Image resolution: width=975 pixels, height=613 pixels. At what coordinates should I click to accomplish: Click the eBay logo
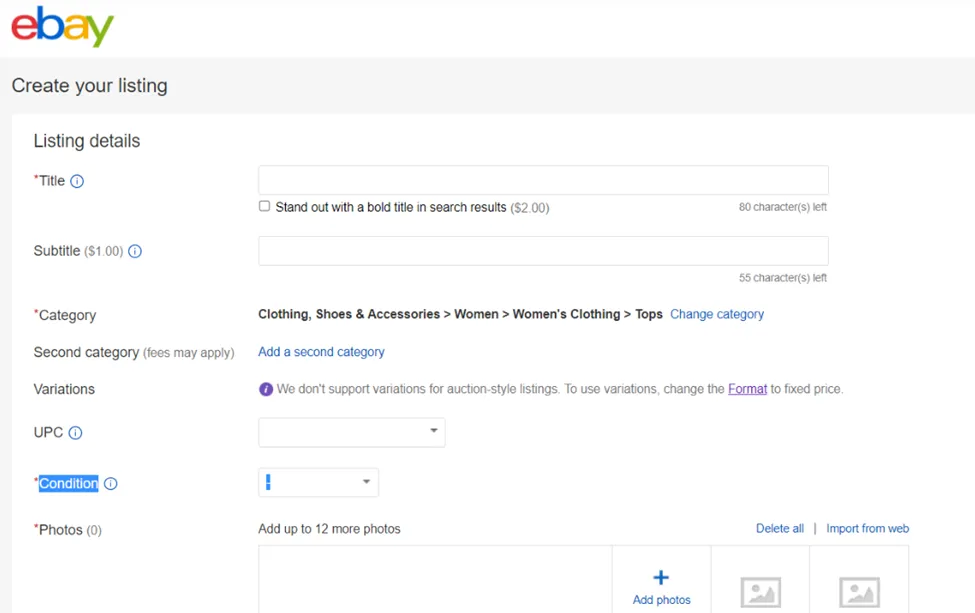tap(62, 27)
